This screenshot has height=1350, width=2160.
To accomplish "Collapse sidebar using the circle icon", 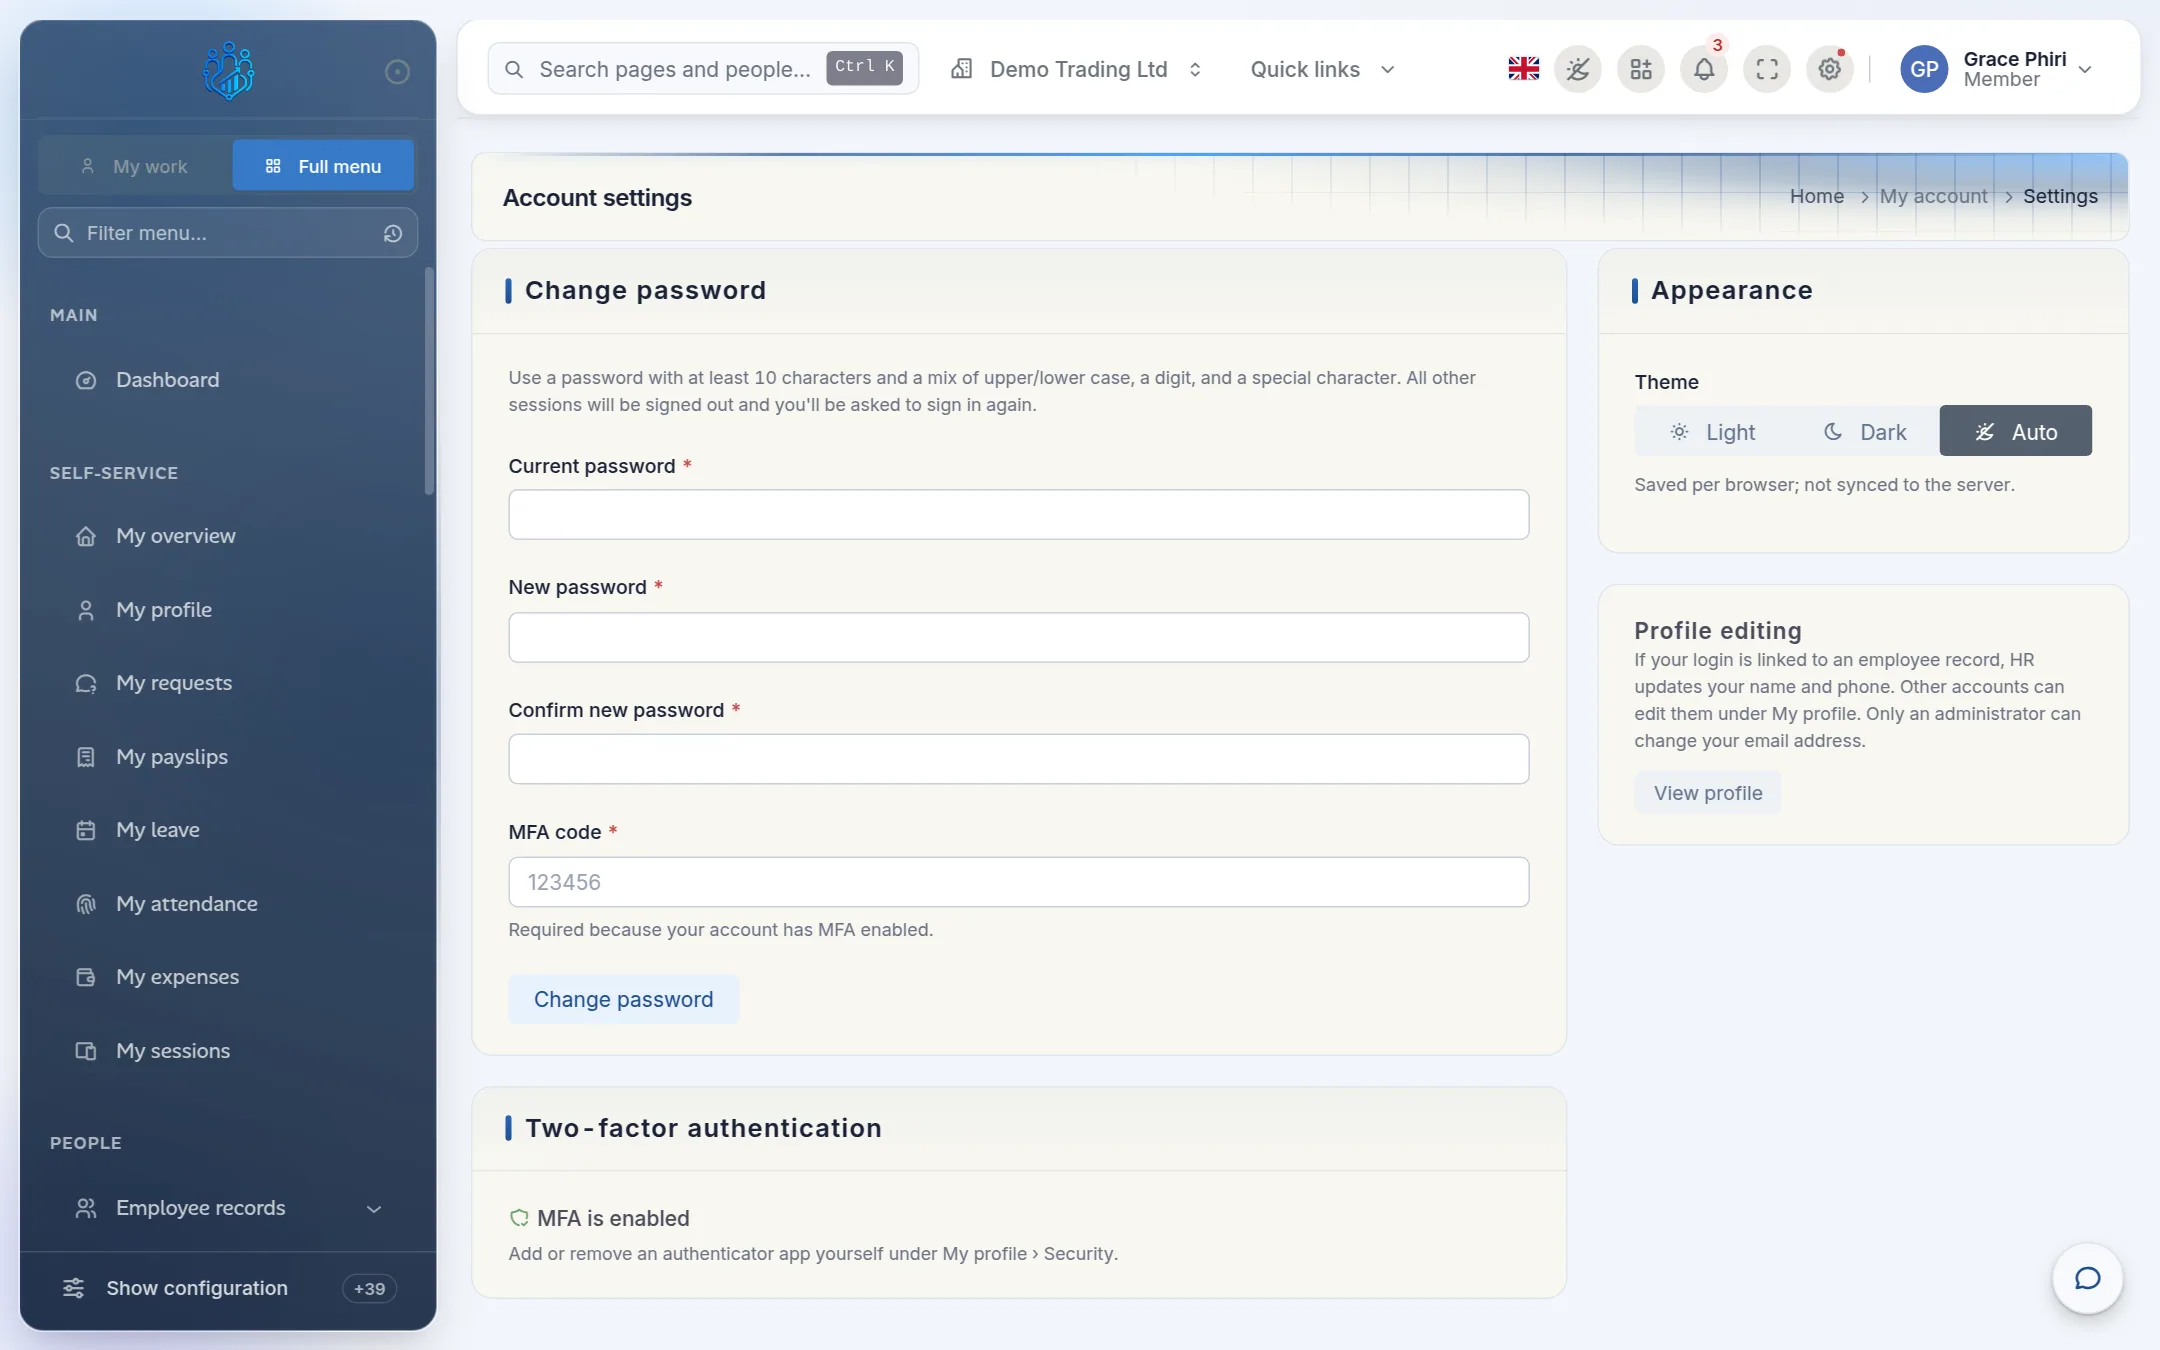I will coord(397,71).
